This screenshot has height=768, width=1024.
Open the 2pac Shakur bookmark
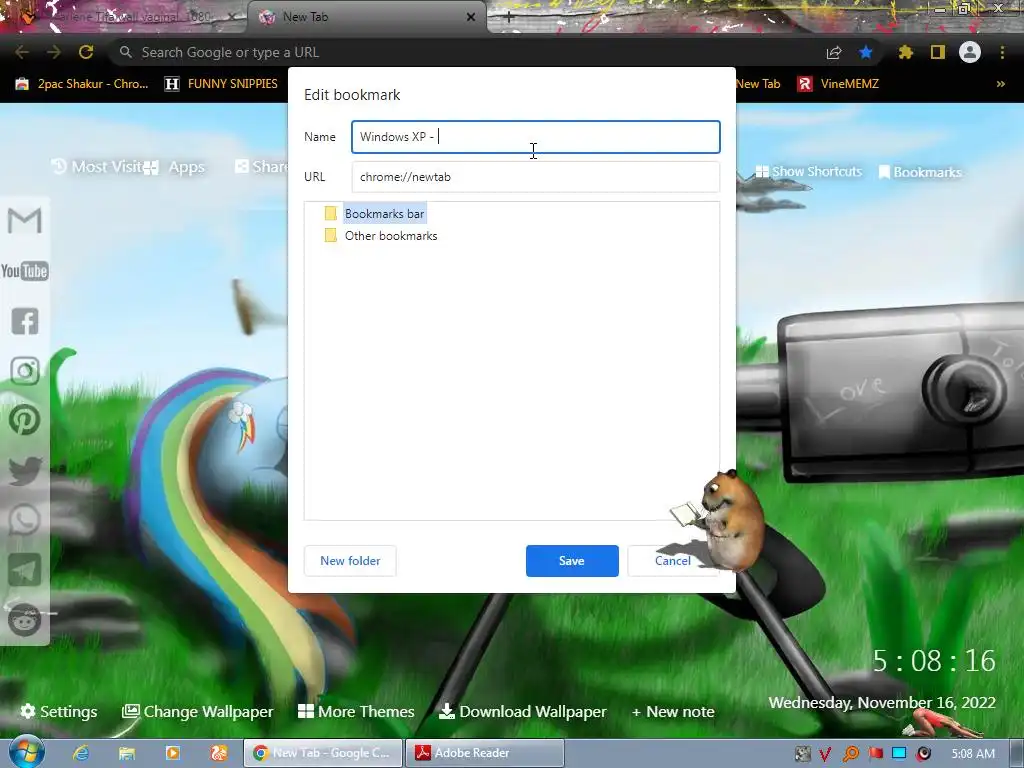(82, 84)
